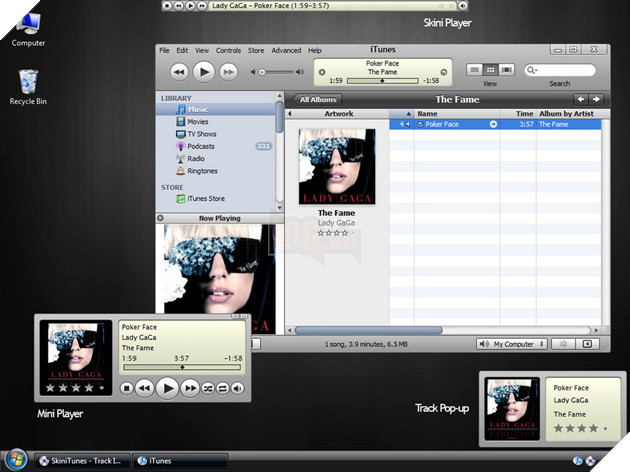Select Radio in the Library sidebar
This screenshot has width=630, height=472.
tap(196, 158)
